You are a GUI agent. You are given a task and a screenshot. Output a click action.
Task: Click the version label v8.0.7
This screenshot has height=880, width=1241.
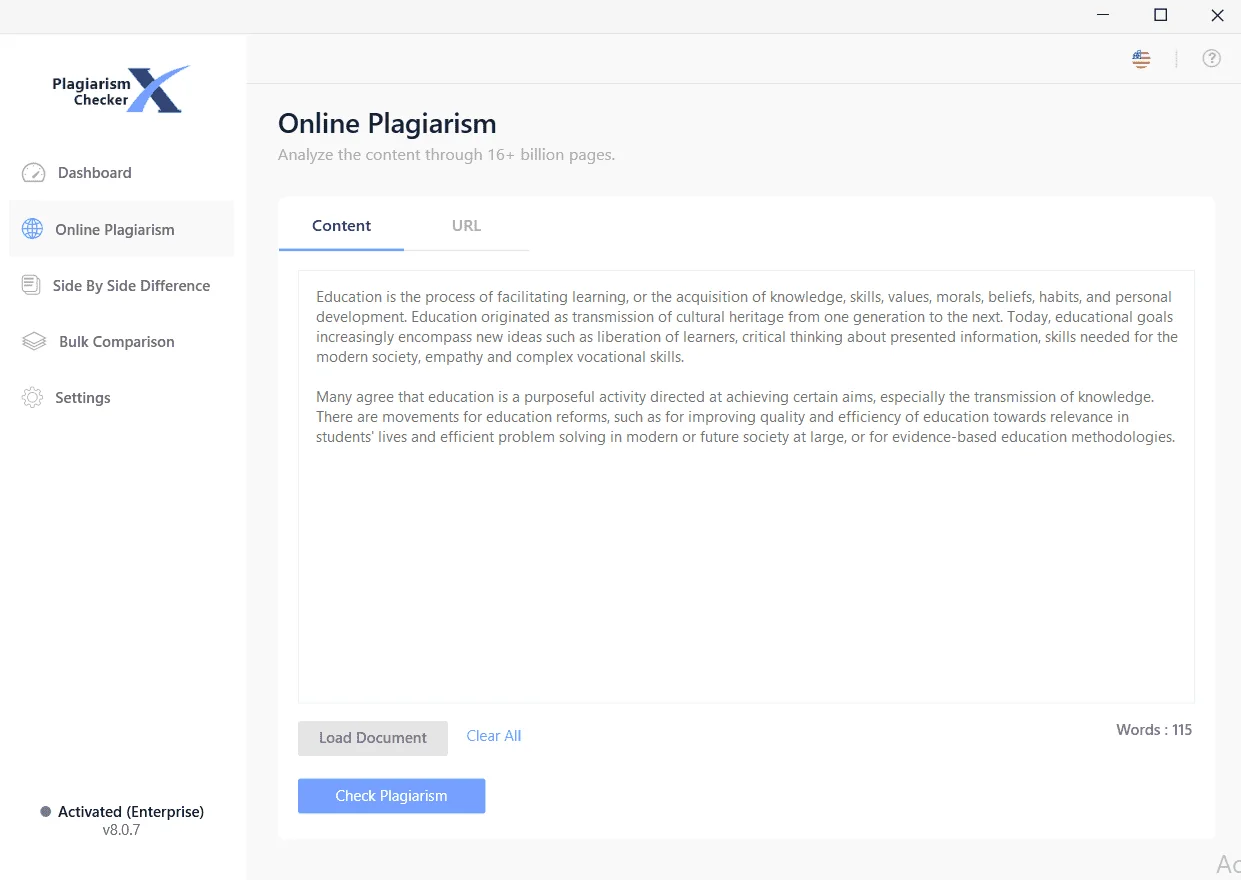[121, 830]
